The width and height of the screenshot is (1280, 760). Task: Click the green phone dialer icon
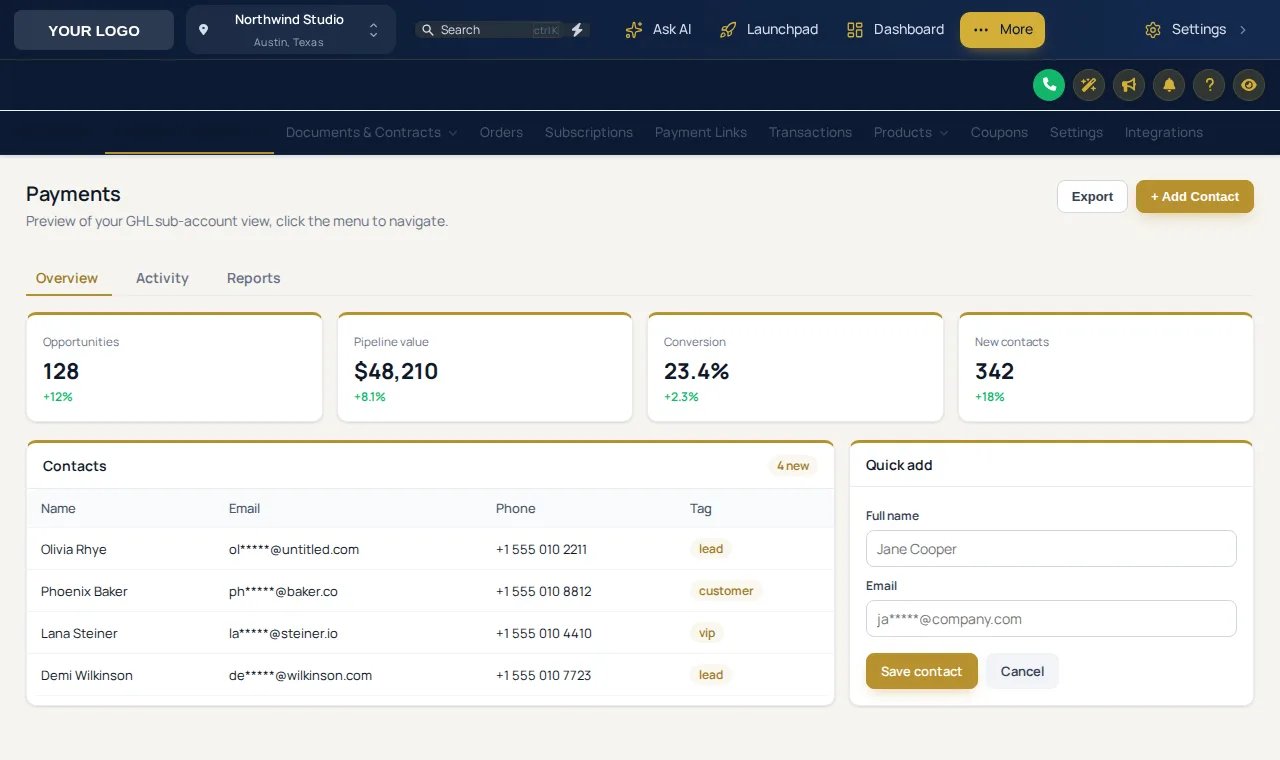[1048, 85]
